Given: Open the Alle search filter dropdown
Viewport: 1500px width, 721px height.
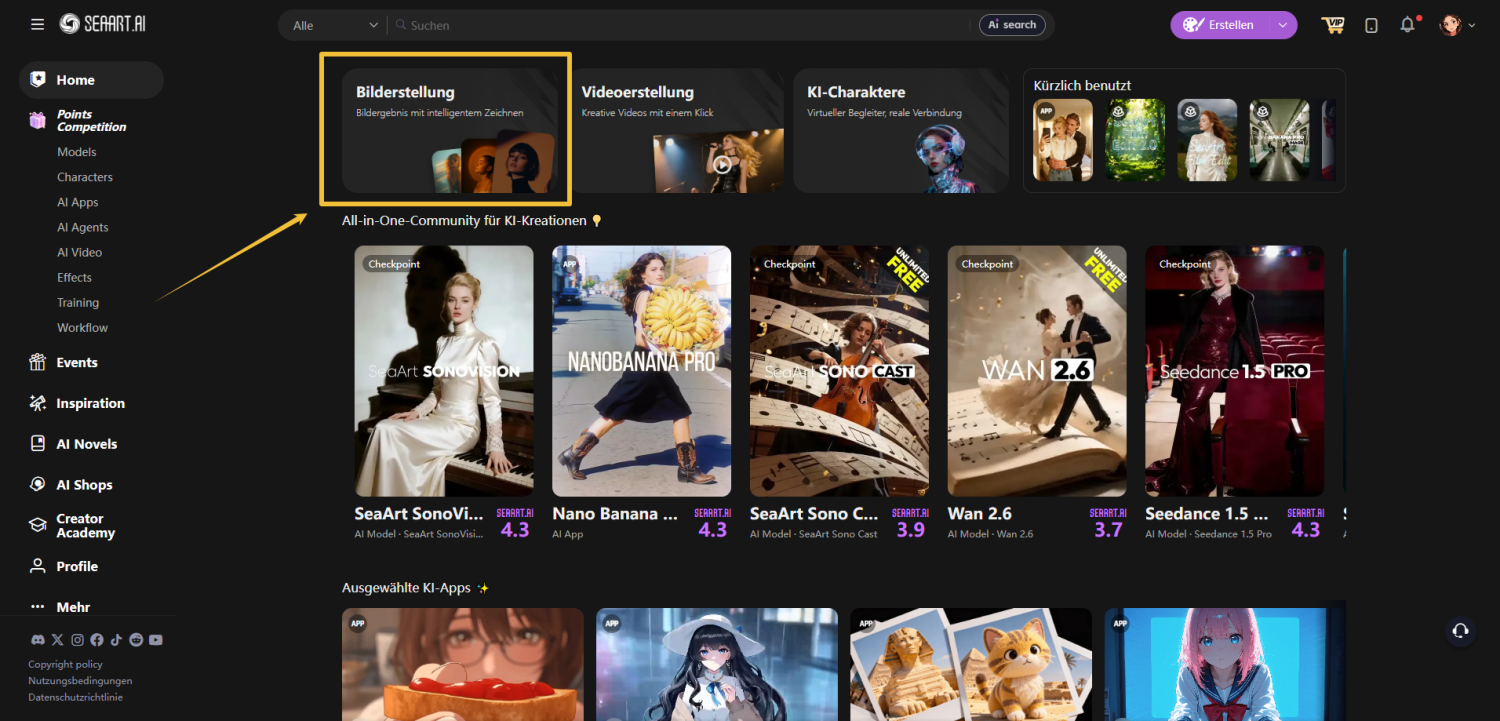Looking at the screenshot, I should [334, 25].
